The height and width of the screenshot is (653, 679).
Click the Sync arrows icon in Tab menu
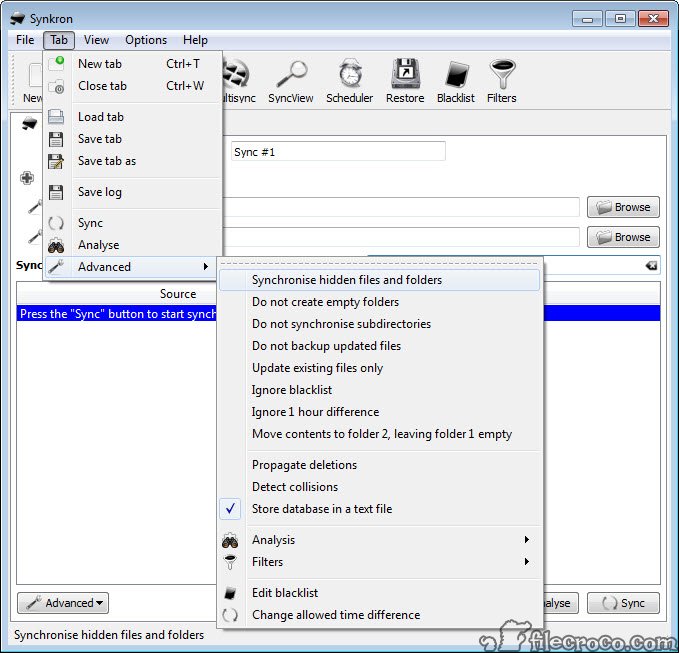tap(56, 223)
